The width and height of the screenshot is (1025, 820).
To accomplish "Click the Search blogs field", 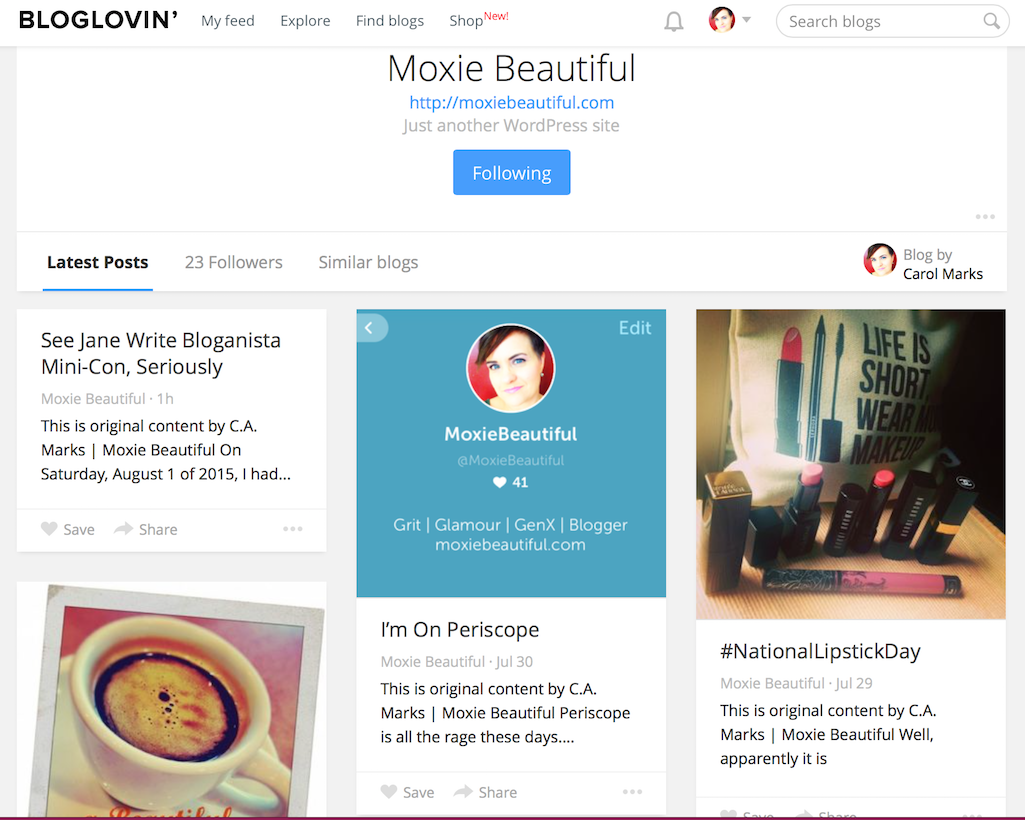I will coord(892,22).
